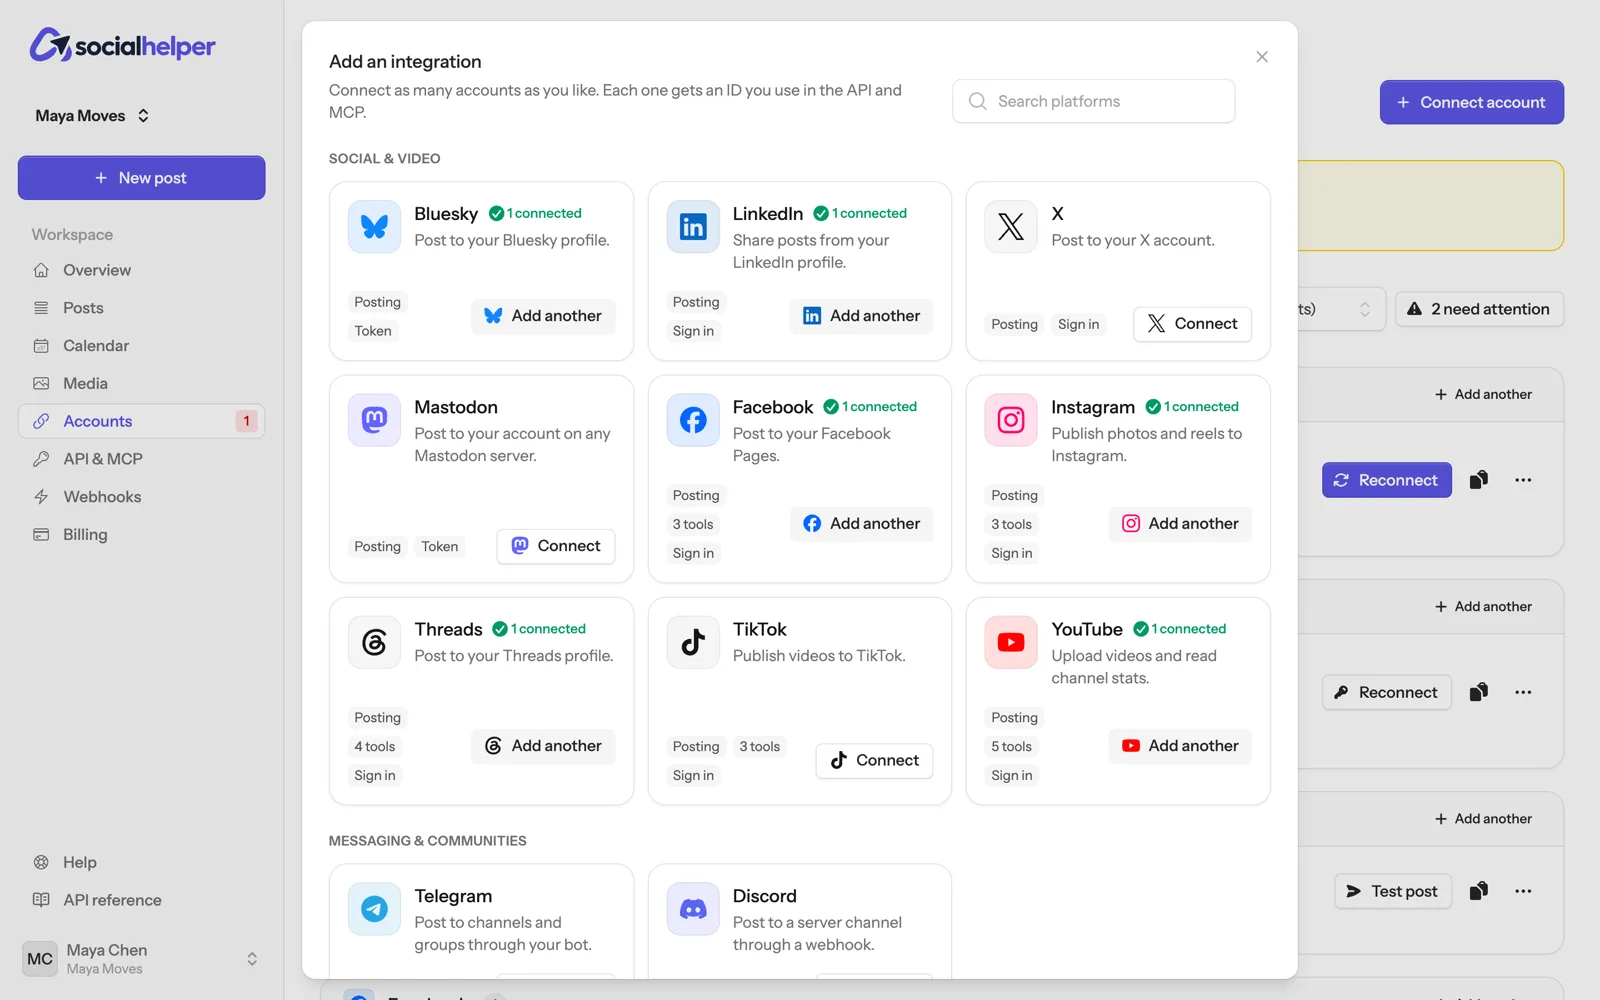Open the Media section
Image resolution: width=1600 pixels, height=1000 pixels.
click(141, 383)
